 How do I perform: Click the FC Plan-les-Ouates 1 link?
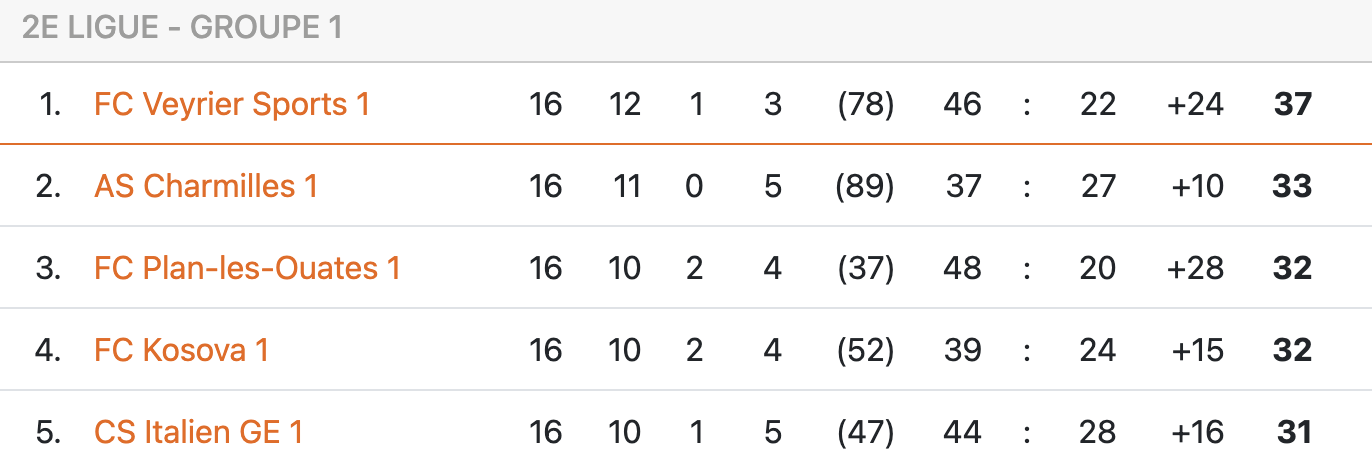coord(247,268)
